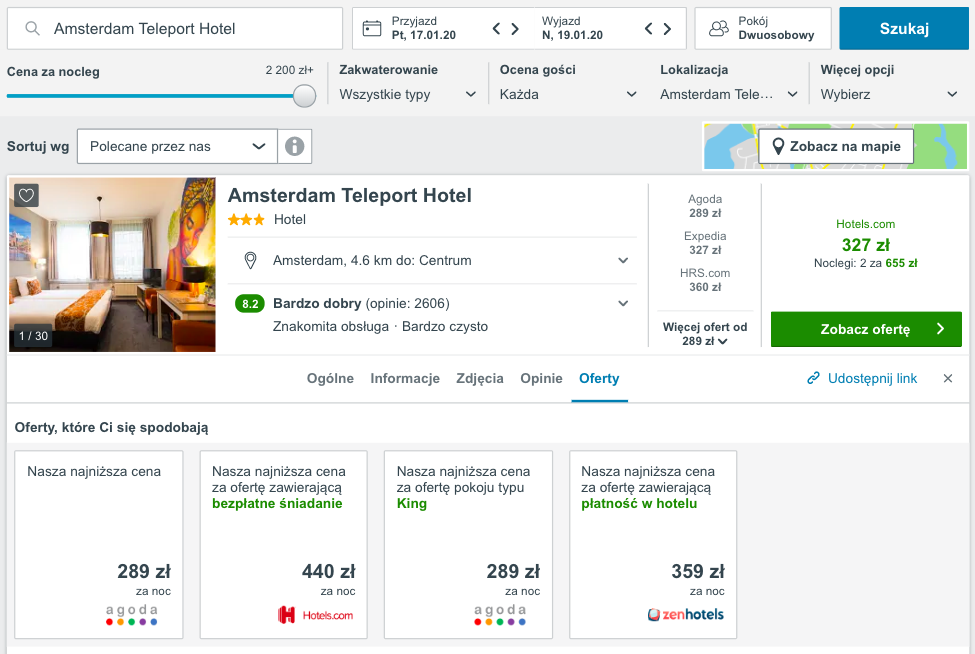Switch to the Zdjęcia tab
975x654 pixels.
pos(481,379)
